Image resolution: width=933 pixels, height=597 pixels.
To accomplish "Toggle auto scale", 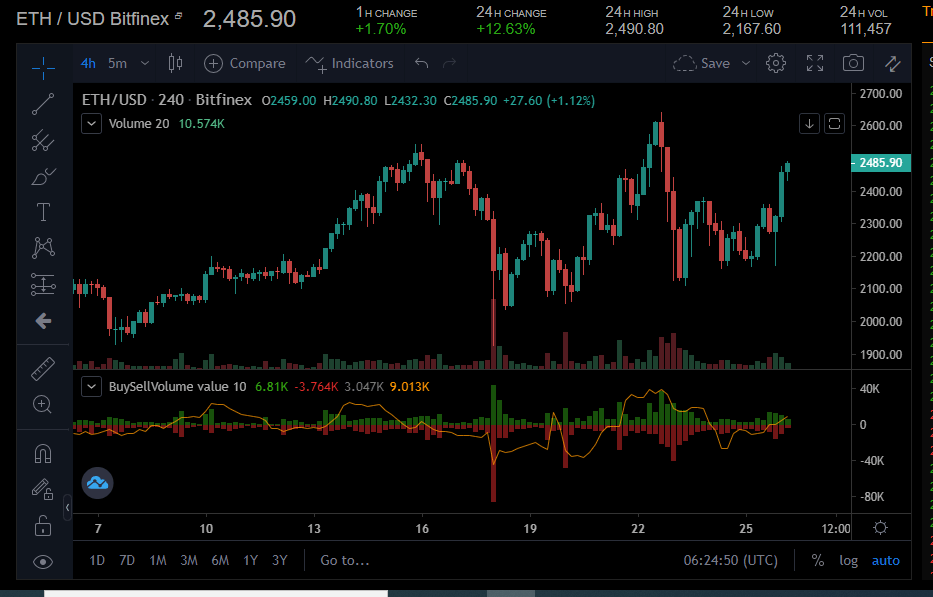I will pos(885,561).
